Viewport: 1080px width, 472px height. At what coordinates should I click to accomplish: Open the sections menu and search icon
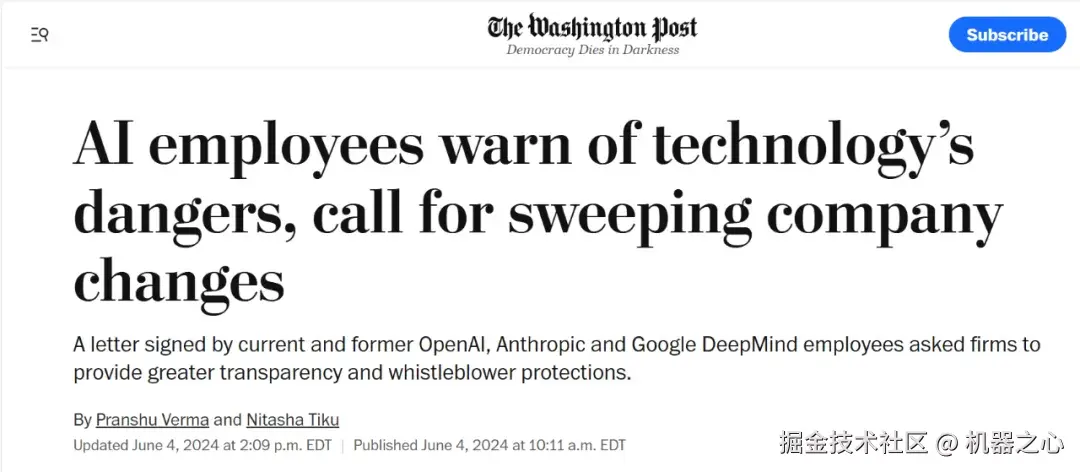click(40, 35)
